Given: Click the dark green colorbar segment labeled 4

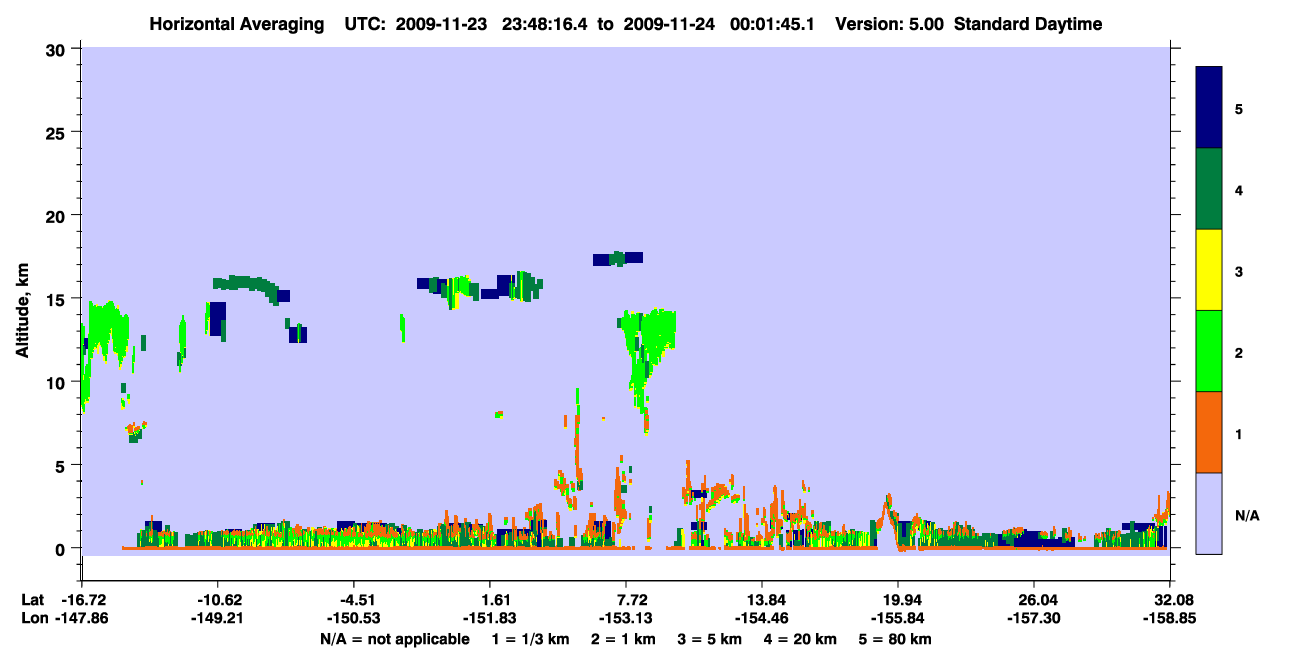Looking at the screenshot, I should [1209, 189].
